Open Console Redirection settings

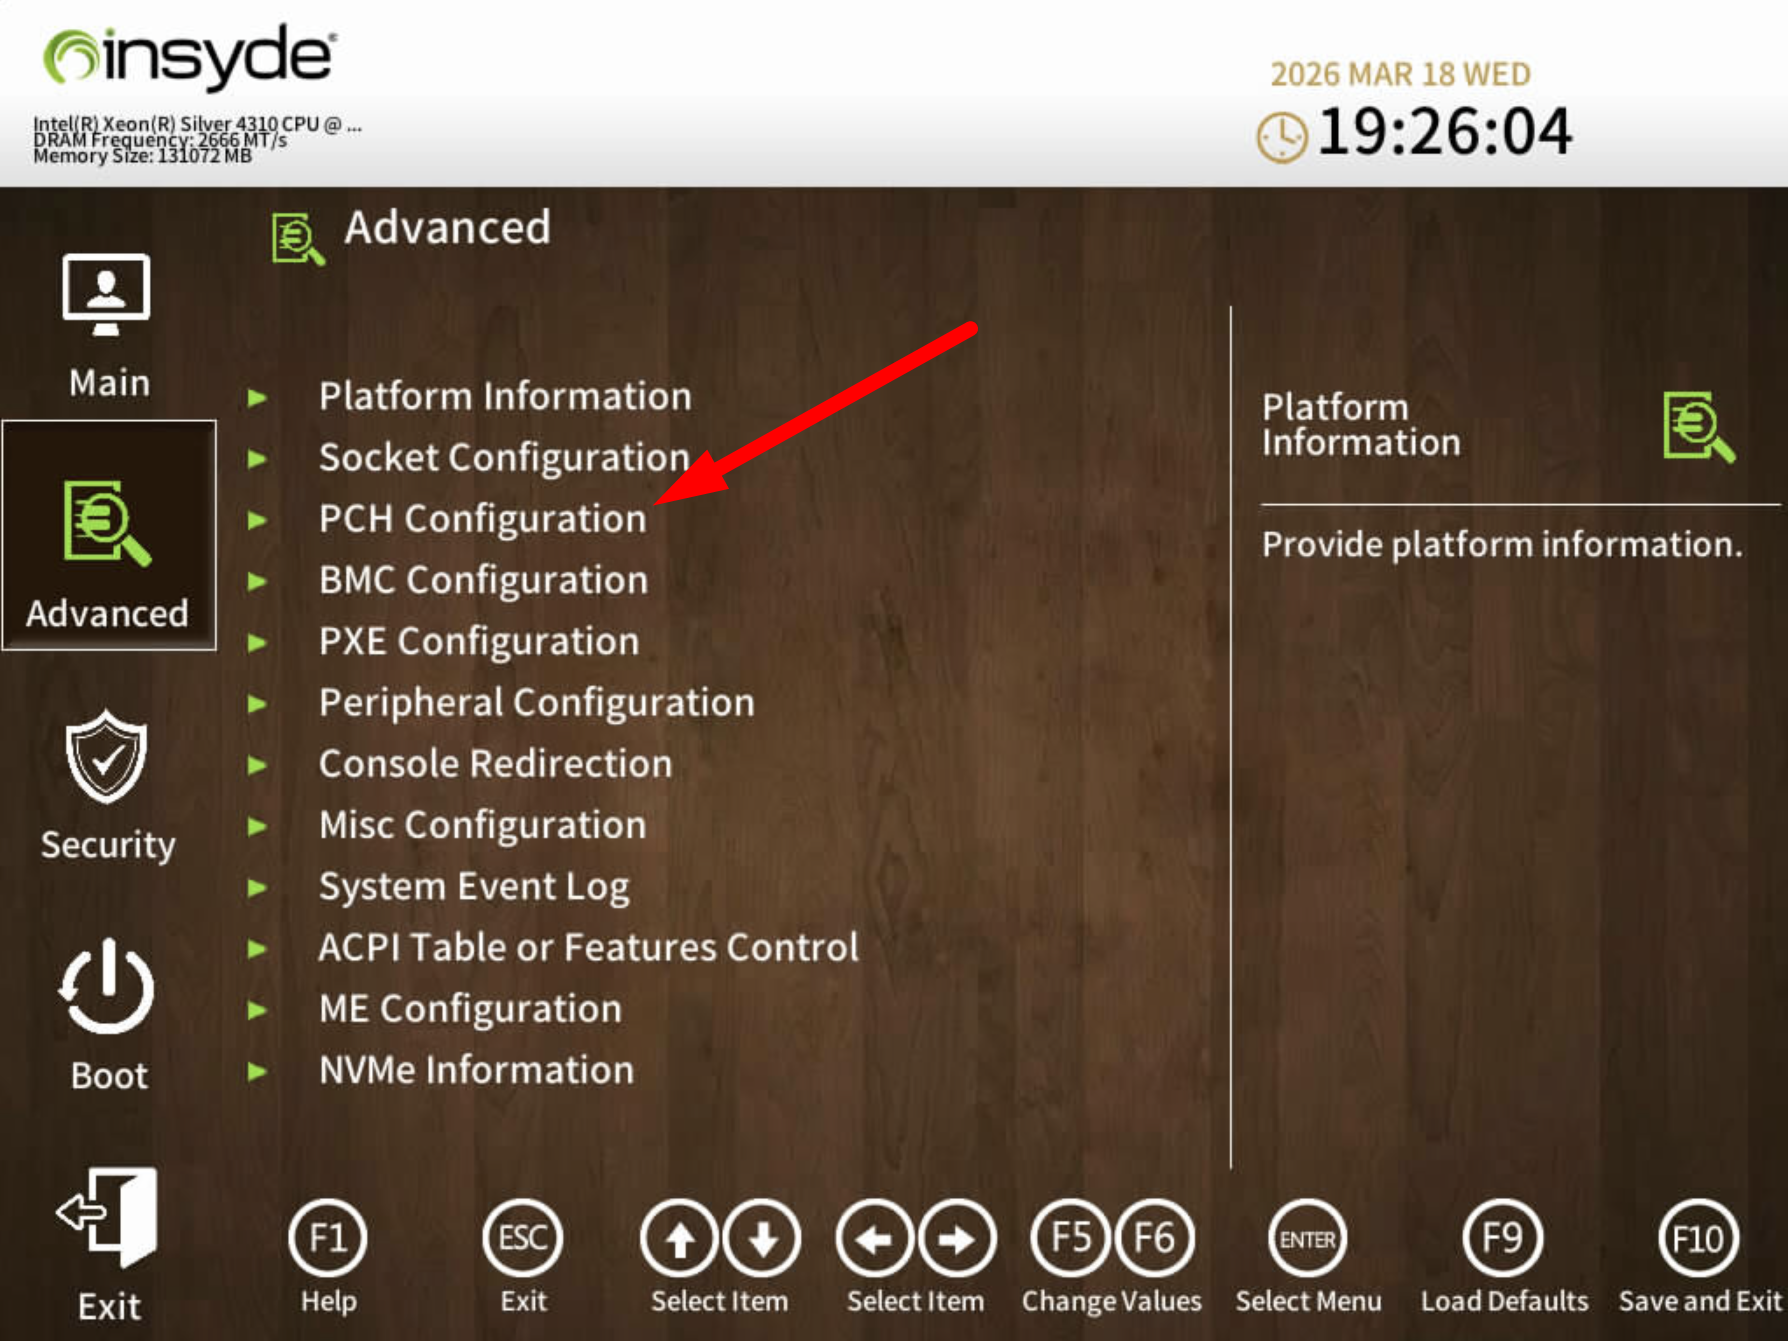click(495, 764)
